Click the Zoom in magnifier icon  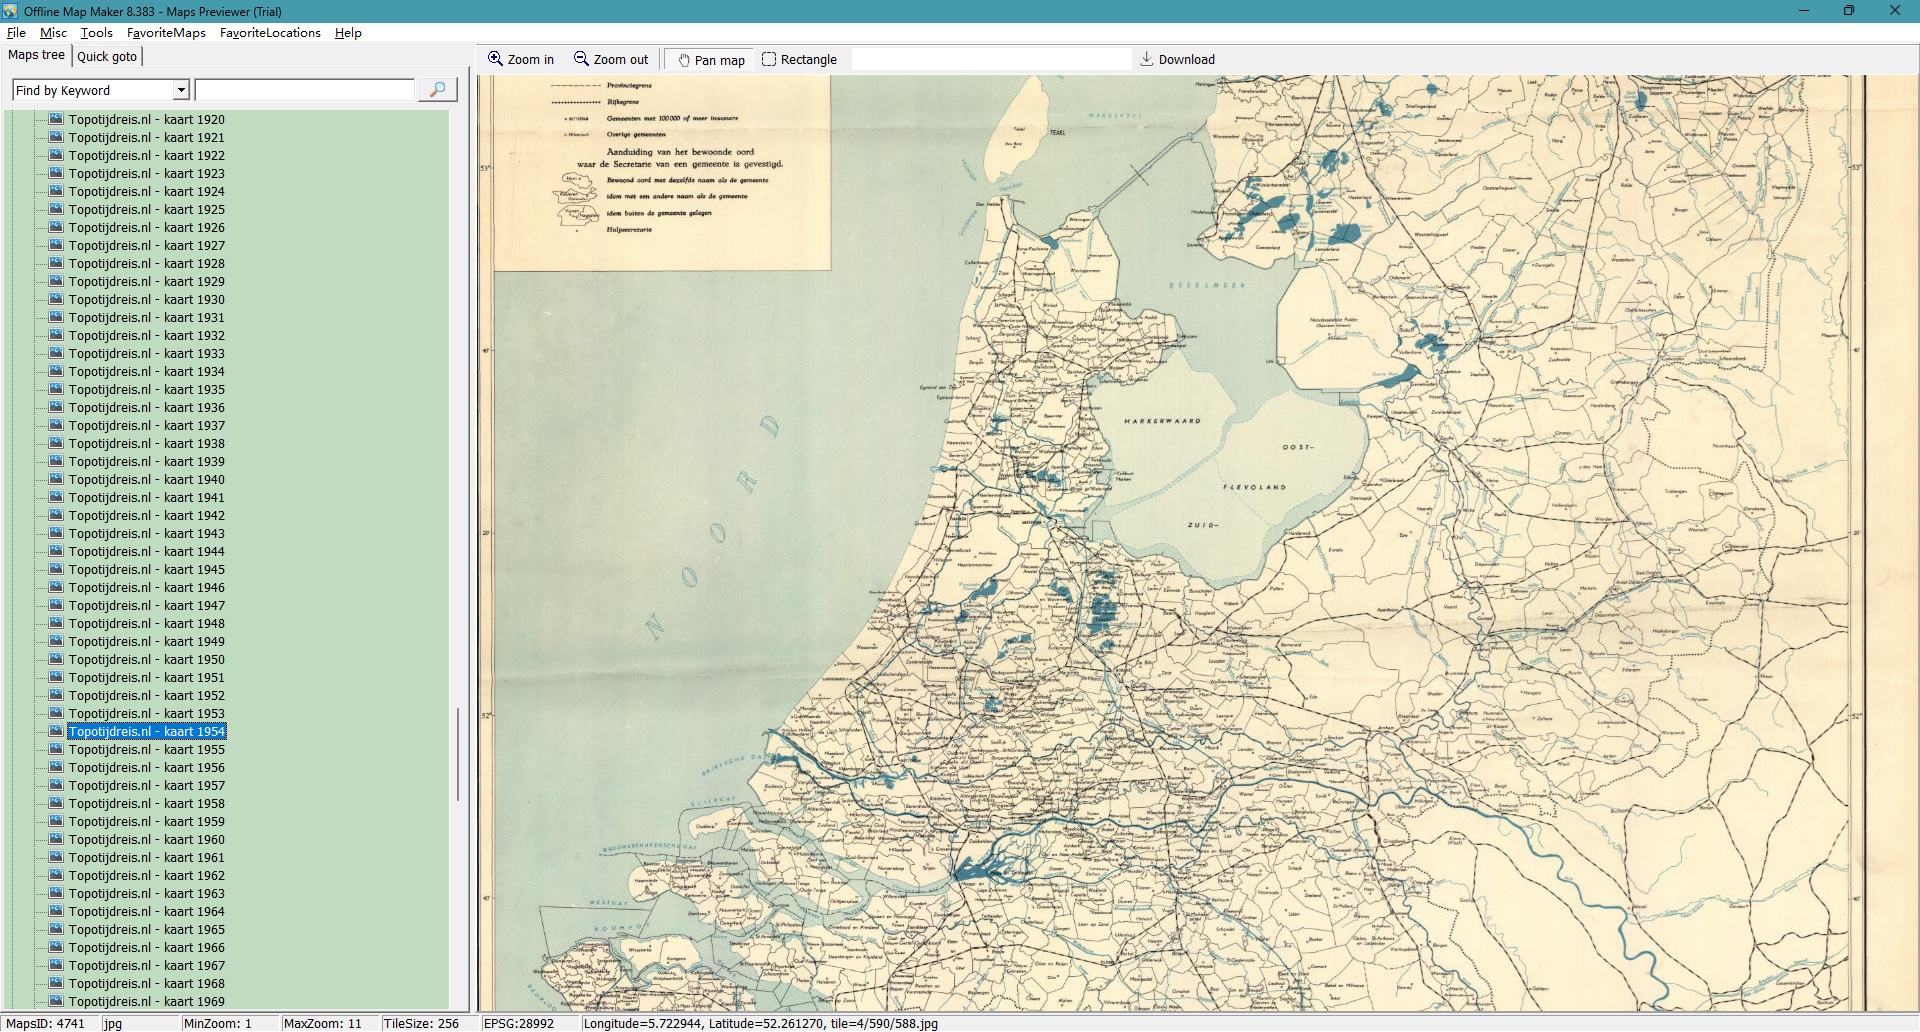pos(495,59)
